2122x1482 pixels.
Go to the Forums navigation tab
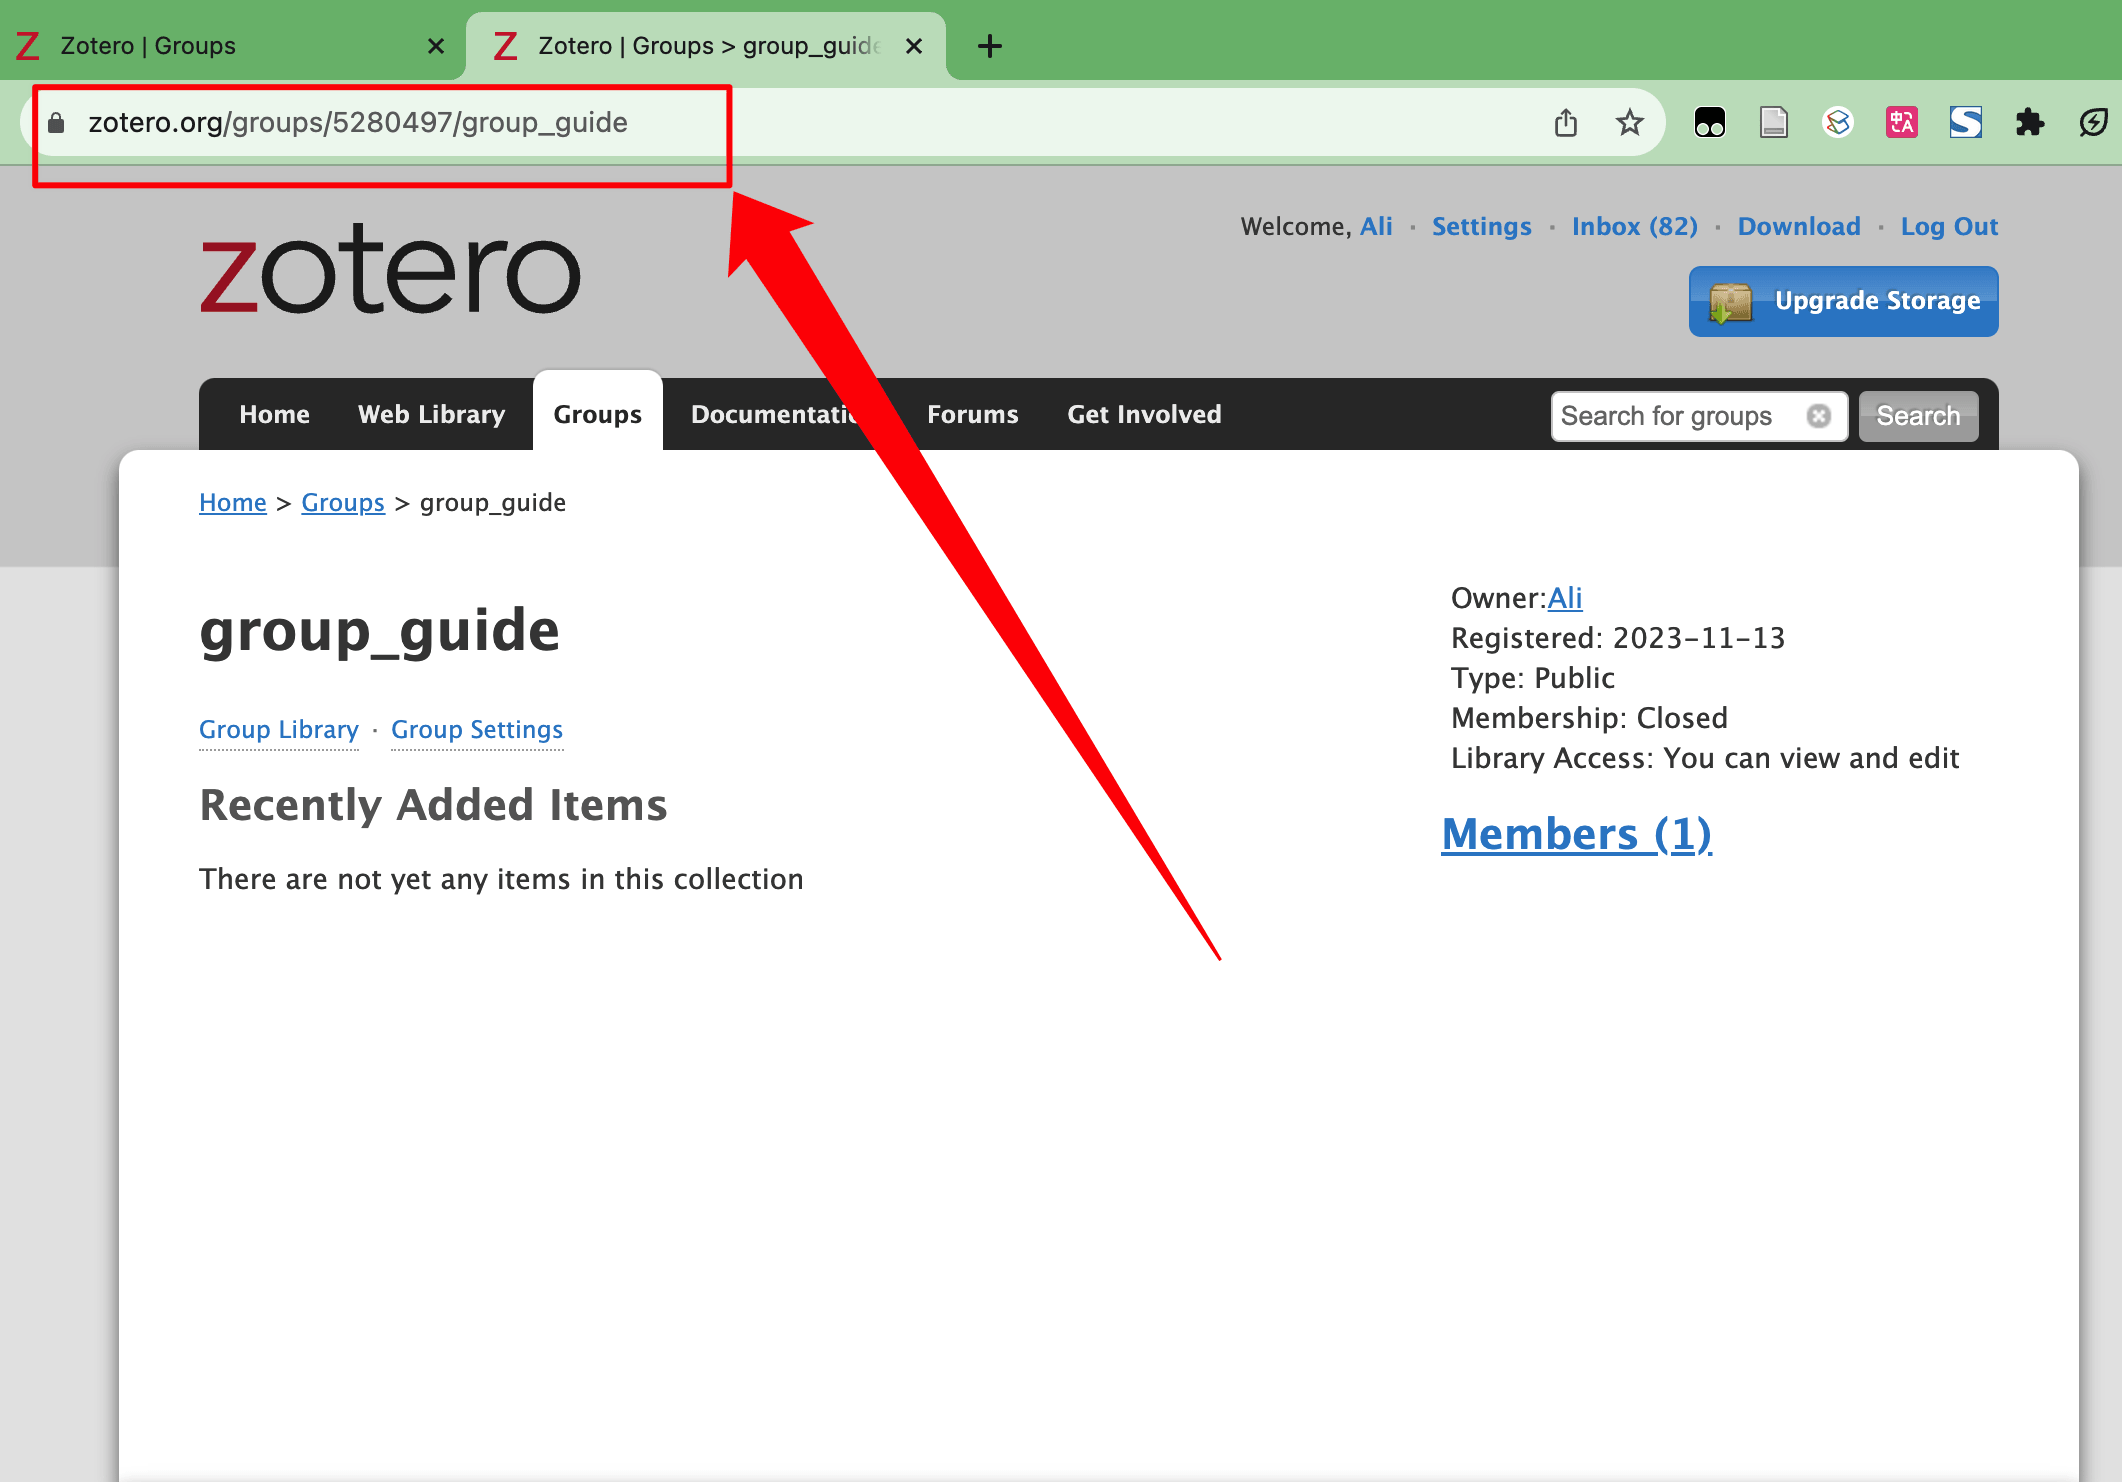coord(972,414)
